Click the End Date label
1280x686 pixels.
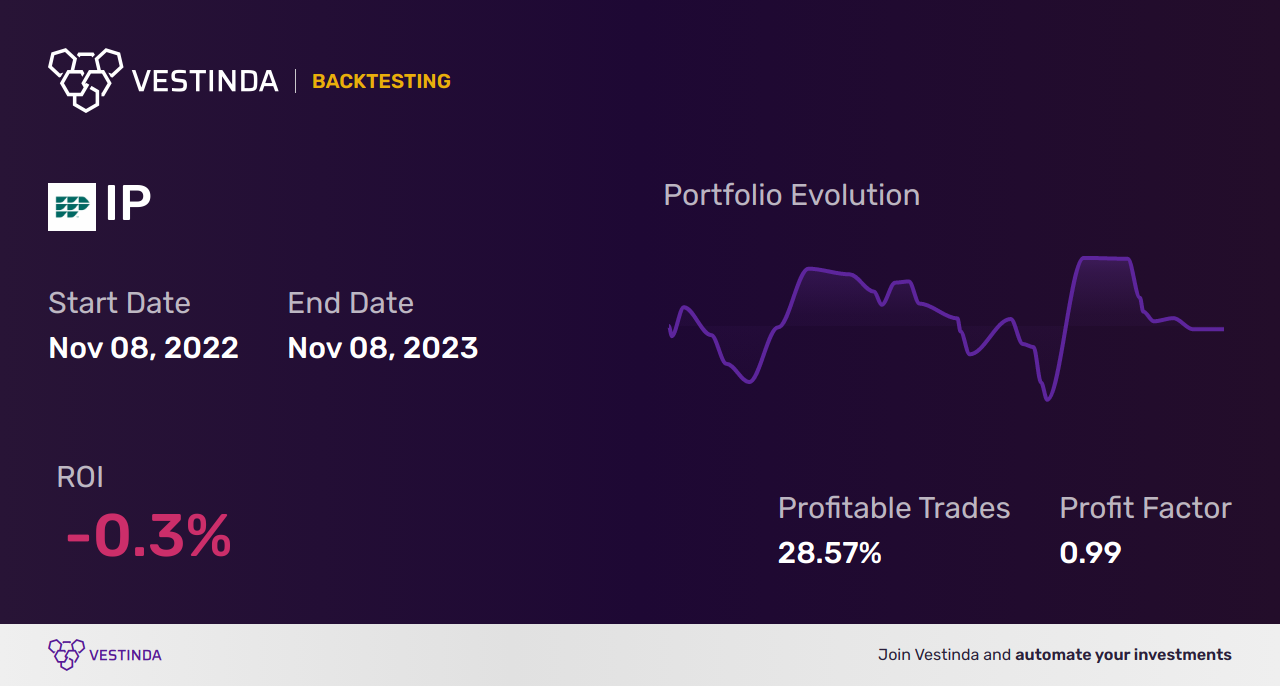coord(350,303)
